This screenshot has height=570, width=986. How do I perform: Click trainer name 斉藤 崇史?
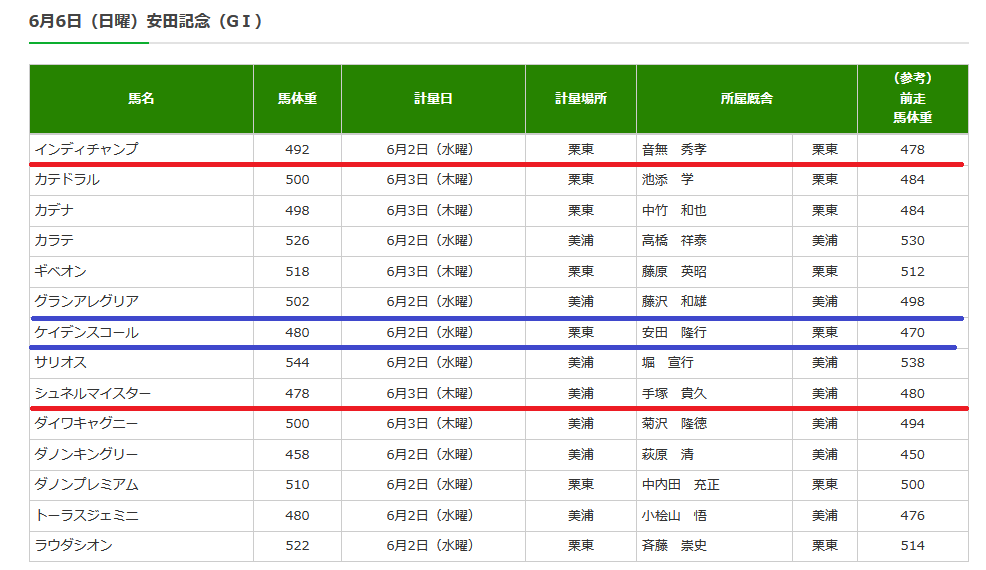674,546
